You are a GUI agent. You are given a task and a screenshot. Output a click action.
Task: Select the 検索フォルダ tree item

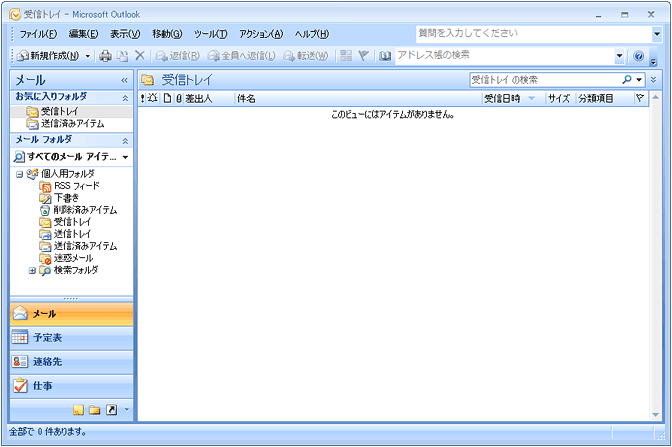point(69,270)
